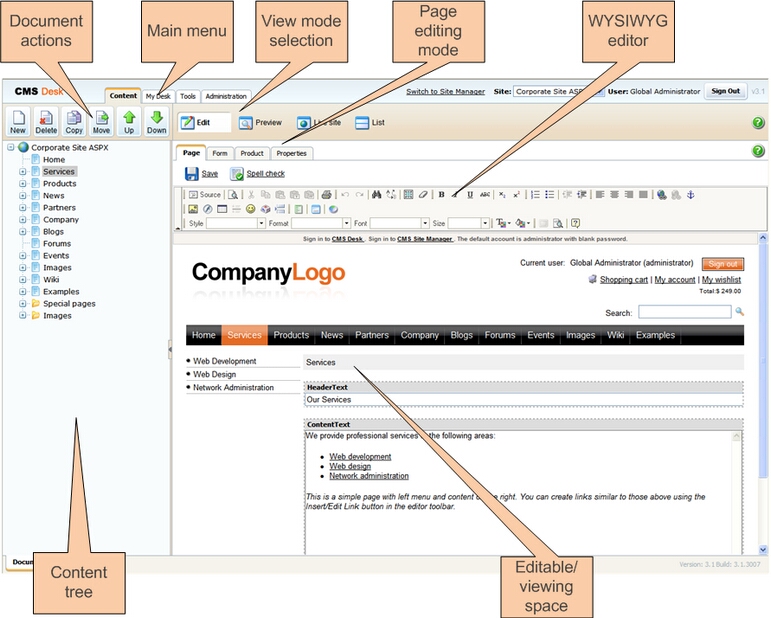Screen dimensions: 771x618
Task: Open the Tools main menu tab
Action: pos(188,97)
